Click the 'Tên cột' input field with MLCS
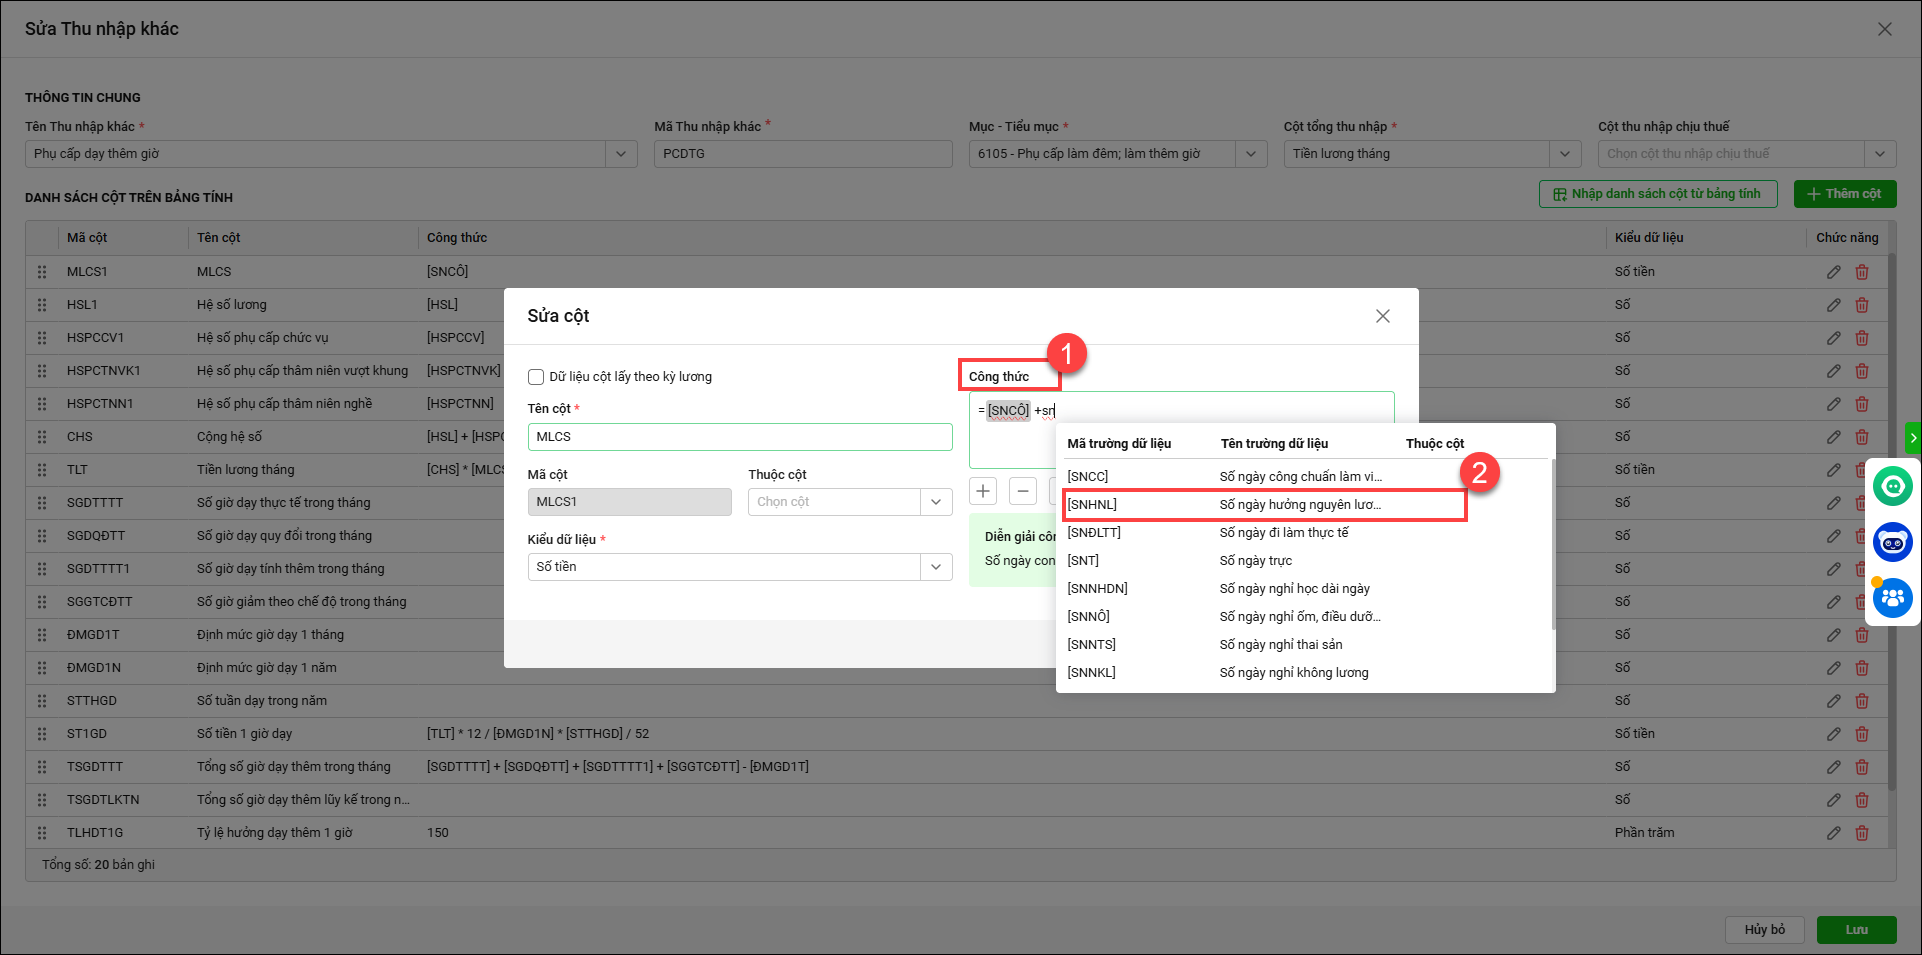This screenshot has height=955, width=1922. 739,437
